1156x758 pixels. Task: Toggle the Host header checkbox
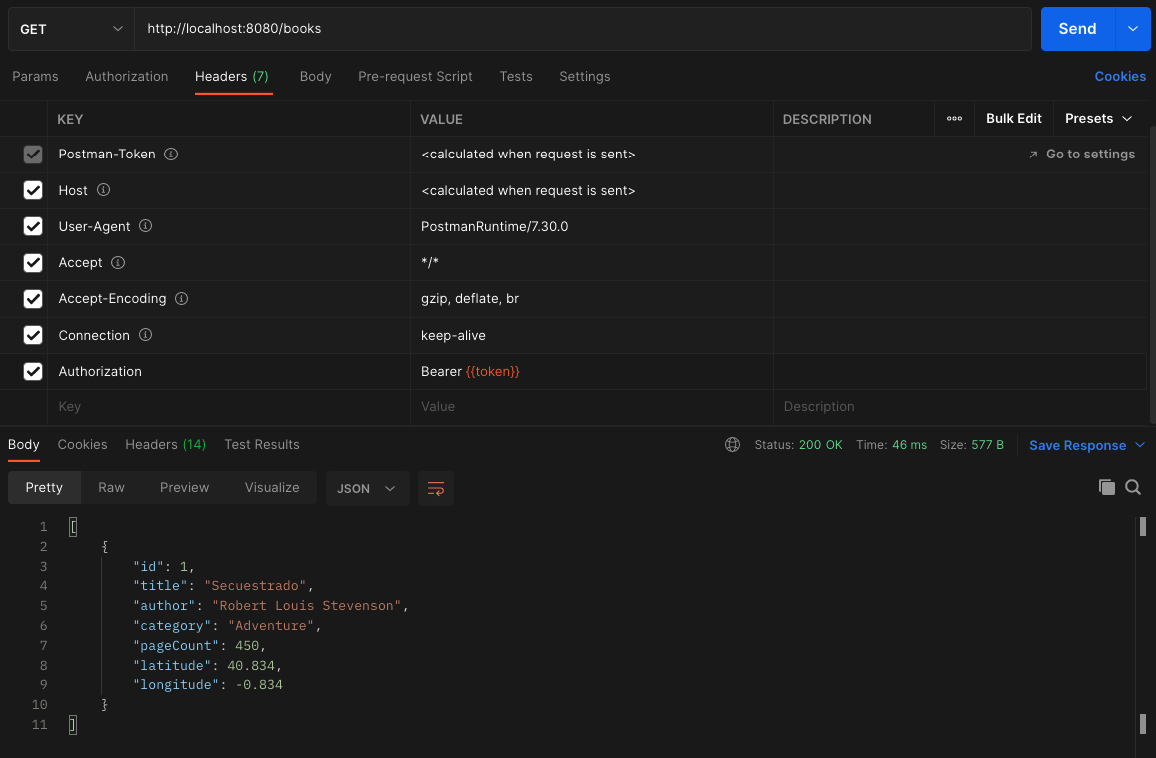tap(33, 190)
